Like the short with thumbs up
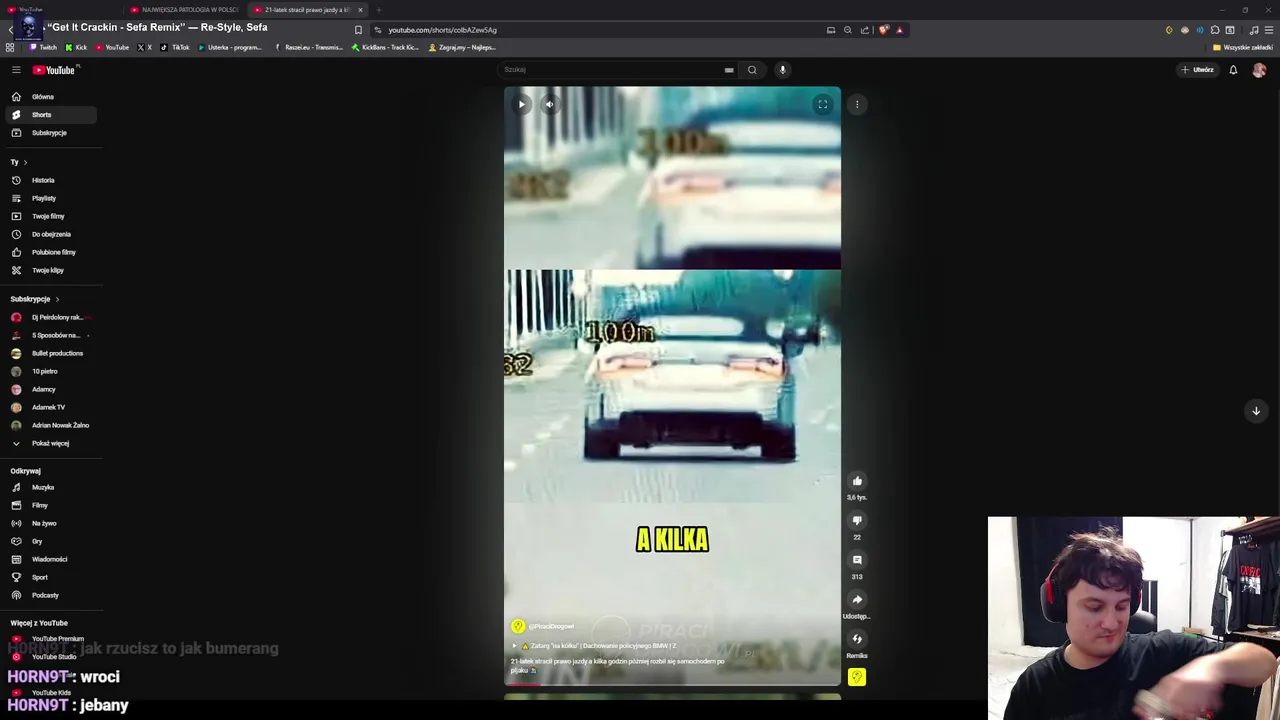Image resolution: width=1280 pixels, height=720 pixels. (857, 481)
